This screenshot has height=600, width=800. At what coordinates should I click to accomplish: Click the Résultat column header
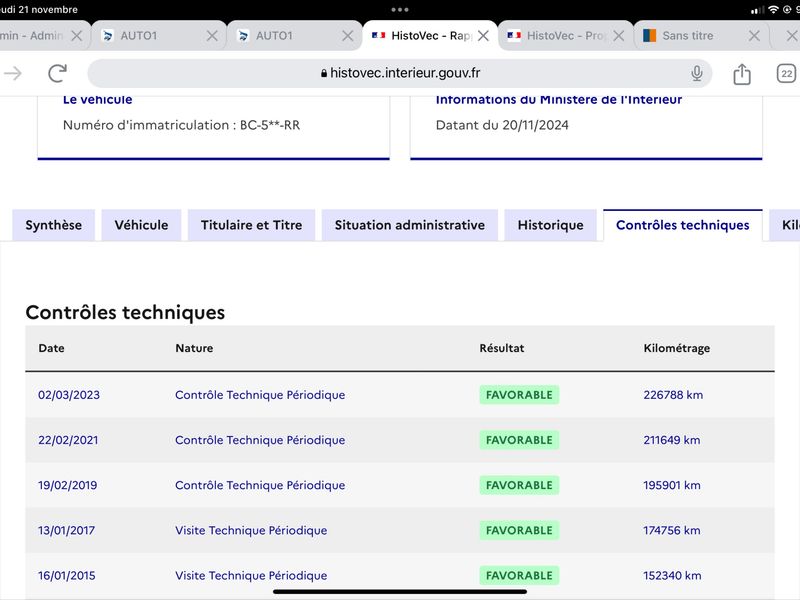(502, 348)
